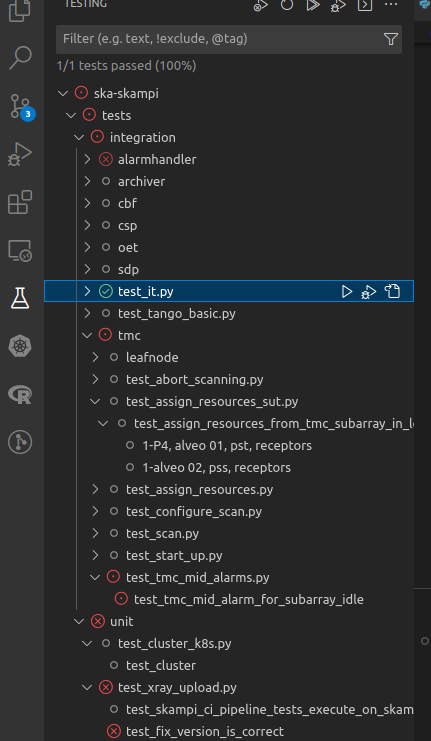
Task: Open the Kubernetes helm-wheel view
Action: [x=20, y=346]
